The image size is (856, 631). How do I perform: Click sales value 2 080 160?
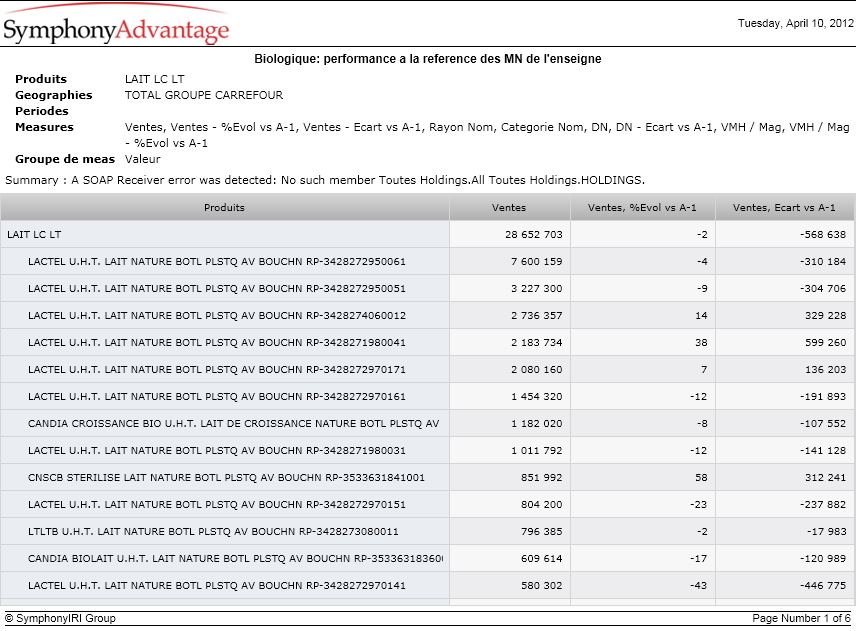point(536,370)
